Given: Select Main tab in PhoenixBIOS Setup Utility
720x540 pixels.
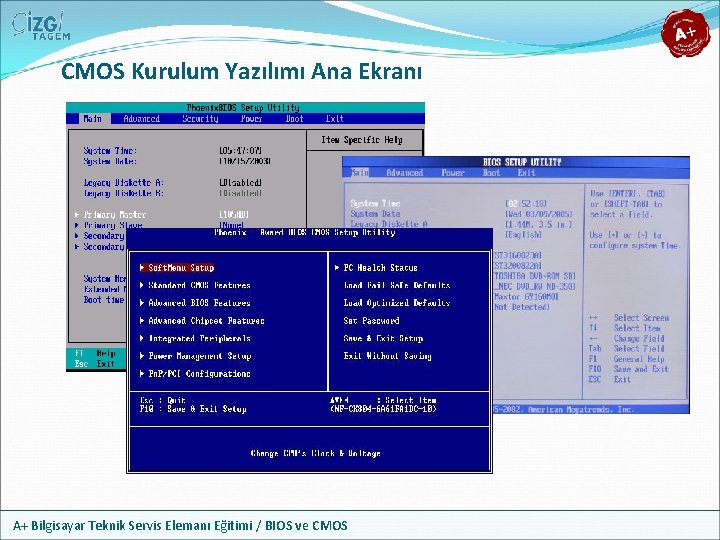Looking at the screenshot, I should pyautogui.click(x=92, y=119).
